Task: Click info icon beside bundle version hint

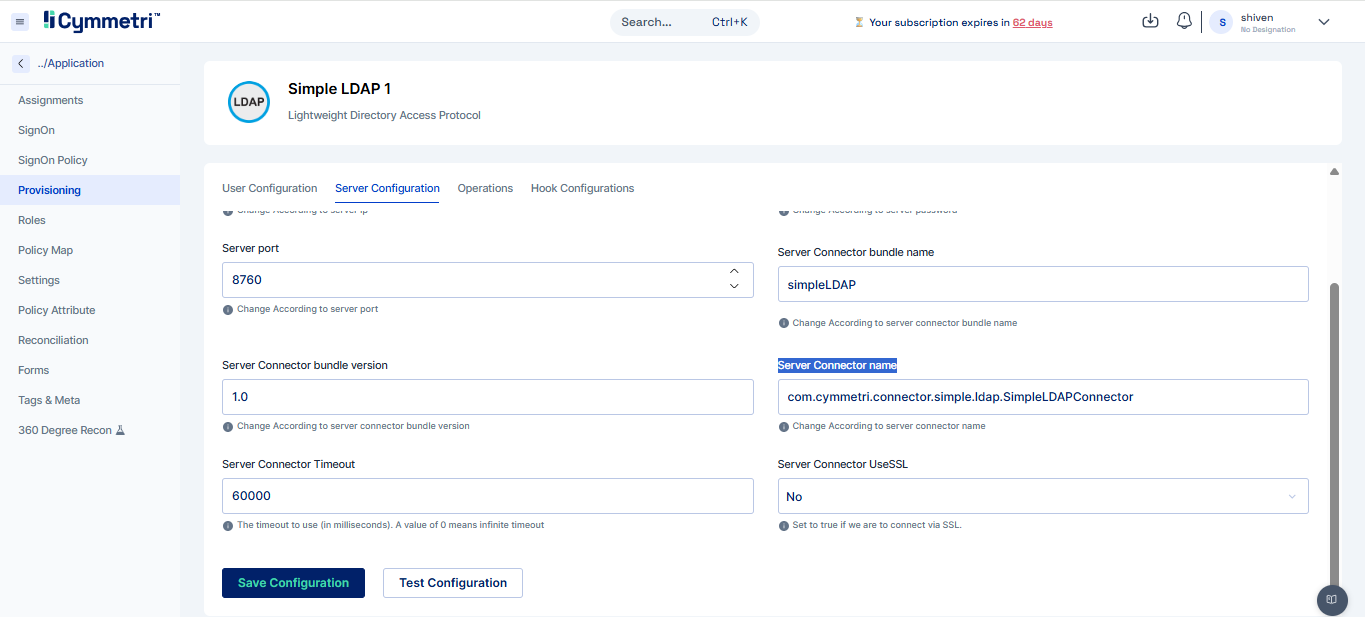Action: coord(228,426)
